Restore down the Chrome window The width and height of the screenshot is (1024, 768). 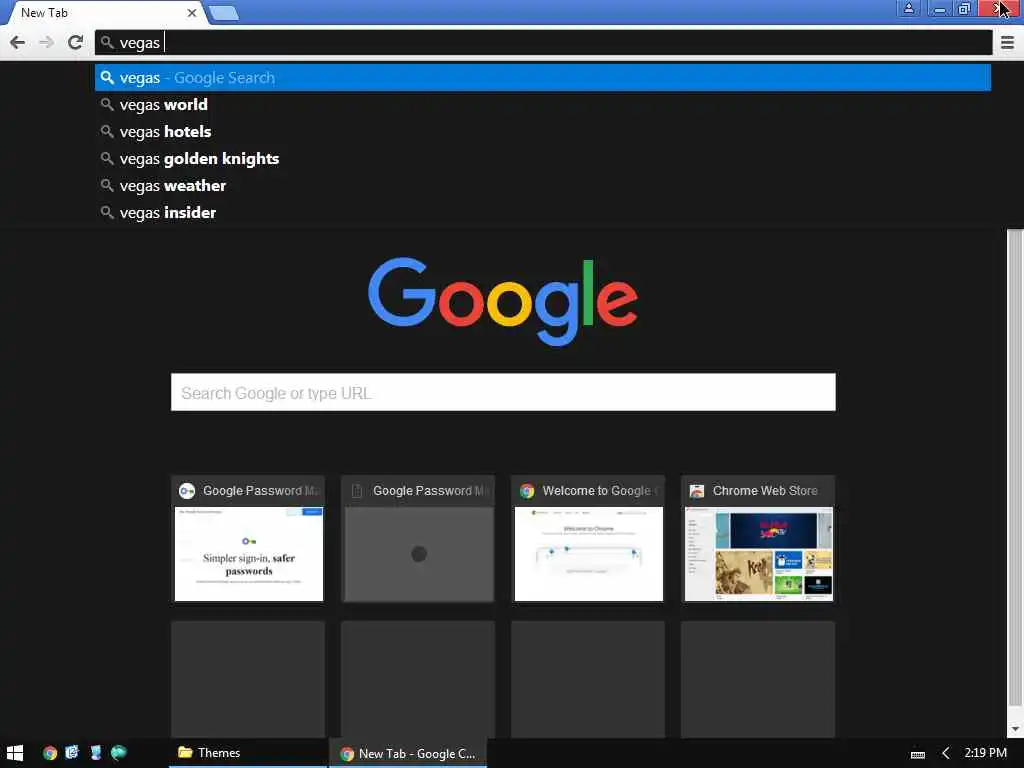pos(964,8)
